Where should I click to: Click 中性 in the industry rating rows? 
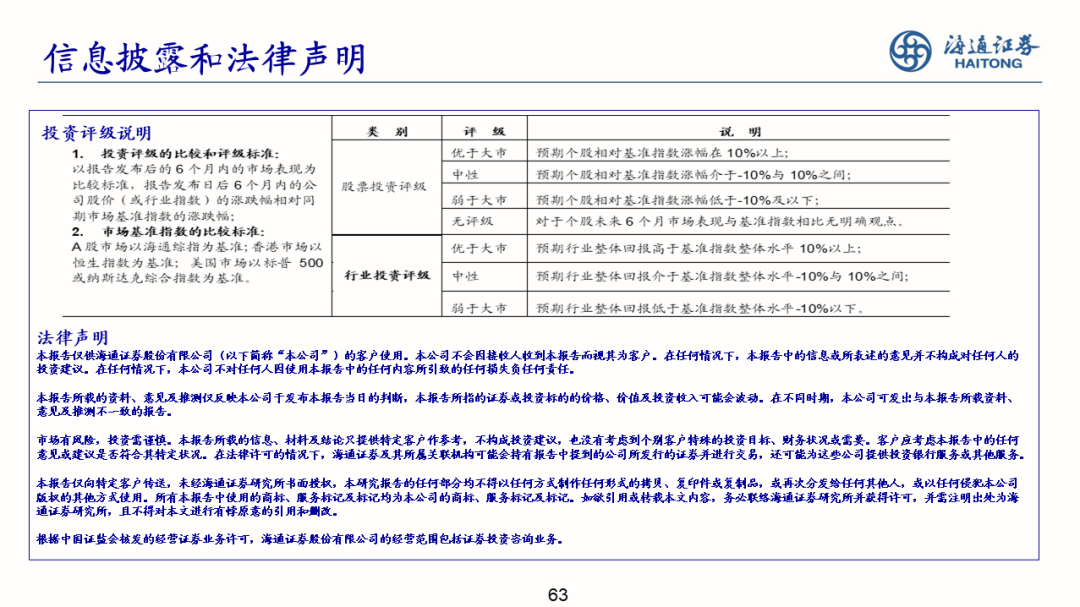(x=465, y=276)
